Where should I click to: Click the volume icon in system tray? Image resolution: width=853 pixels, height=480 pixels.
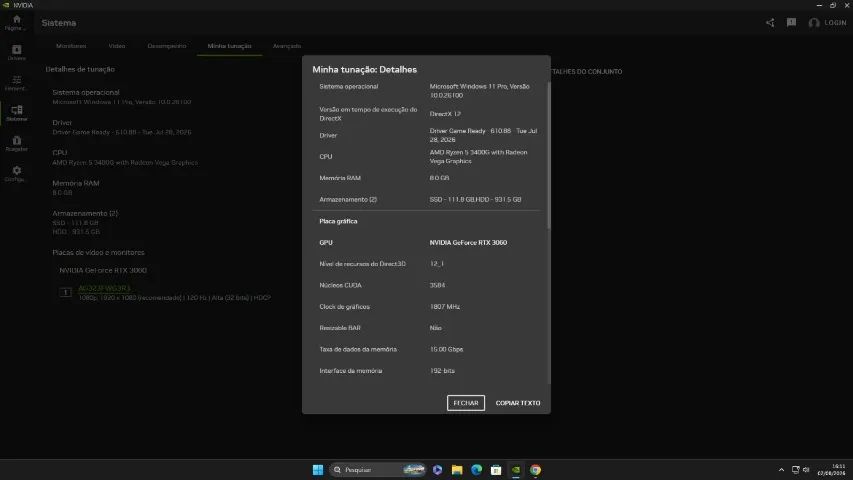pos(806,470)
